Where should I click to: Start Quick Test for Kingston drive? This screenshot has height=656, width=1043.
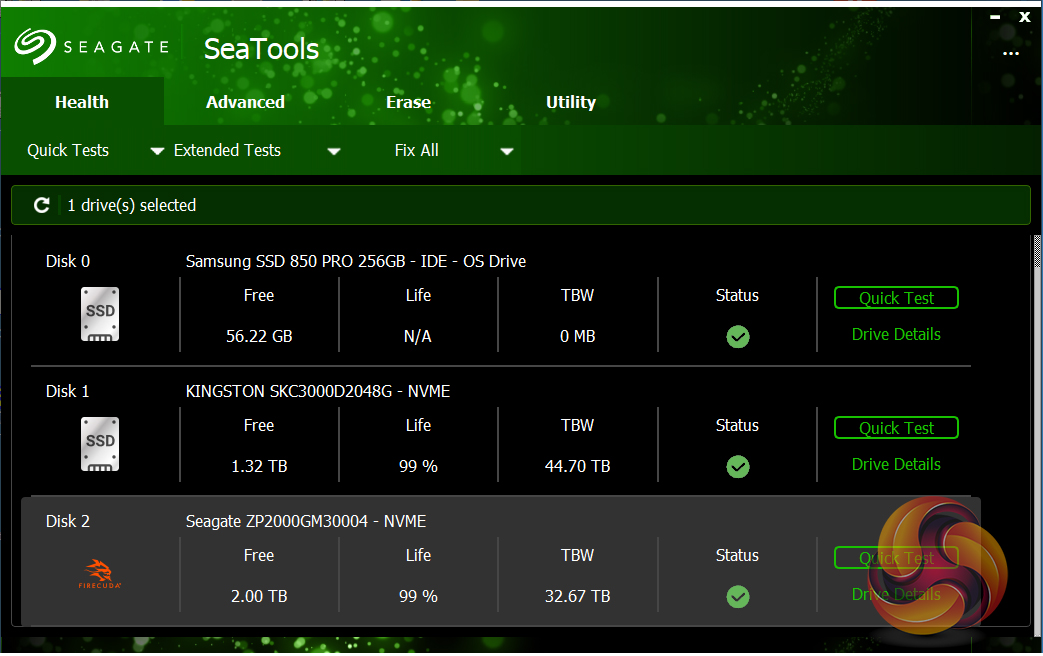(x=896, y=428)
